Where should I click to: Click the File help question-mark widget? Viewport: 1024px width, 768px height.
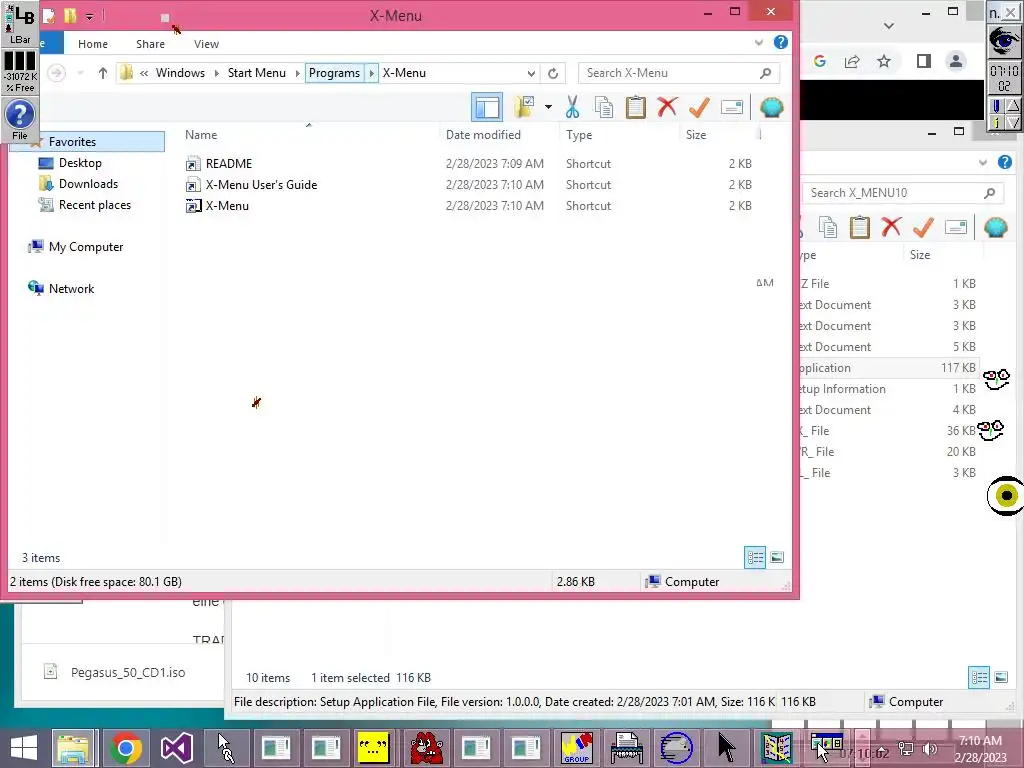click(20, 120)
